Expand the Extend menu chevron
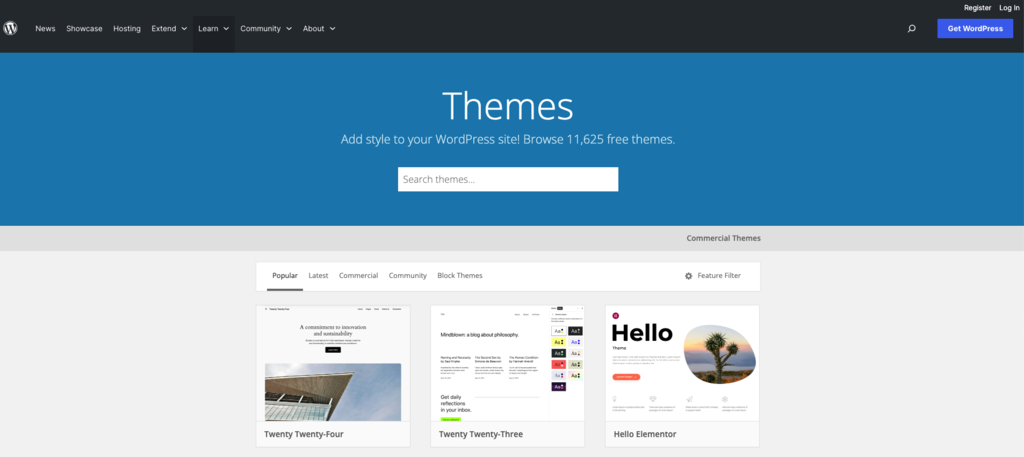 click(184, 29)
